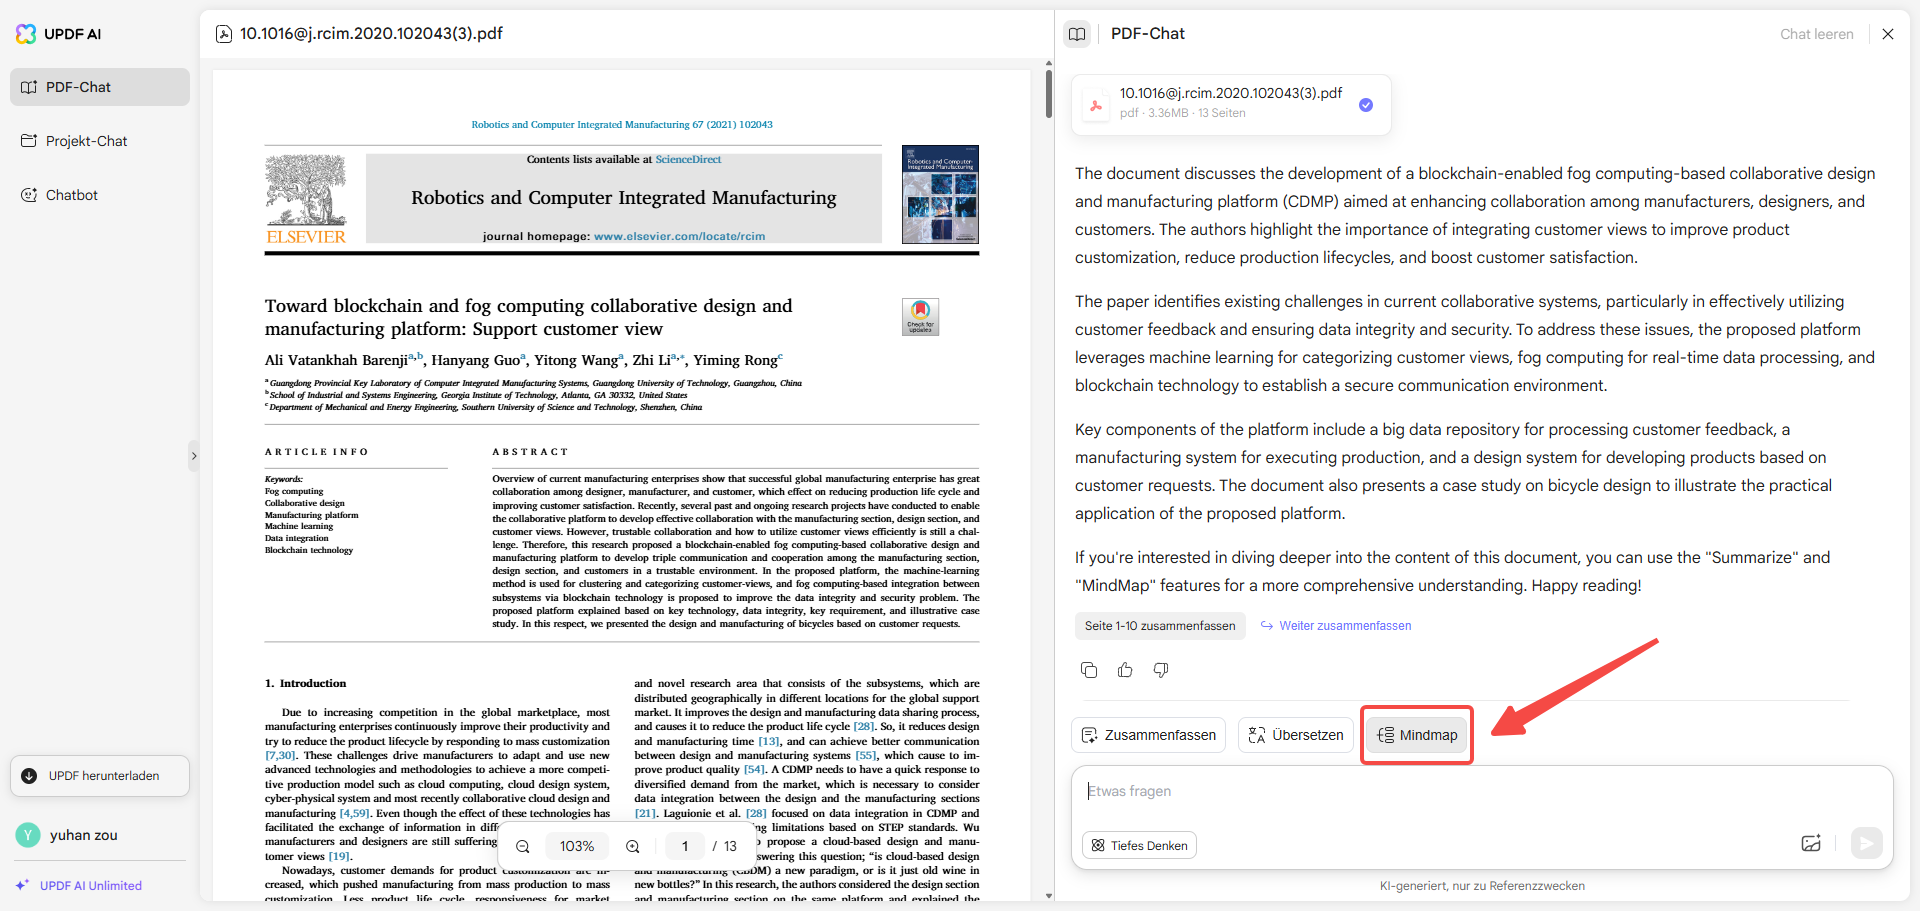Open the PDF-Chat sidebar tab
The height and width of the screenshot is (911, 1920).
100,87
